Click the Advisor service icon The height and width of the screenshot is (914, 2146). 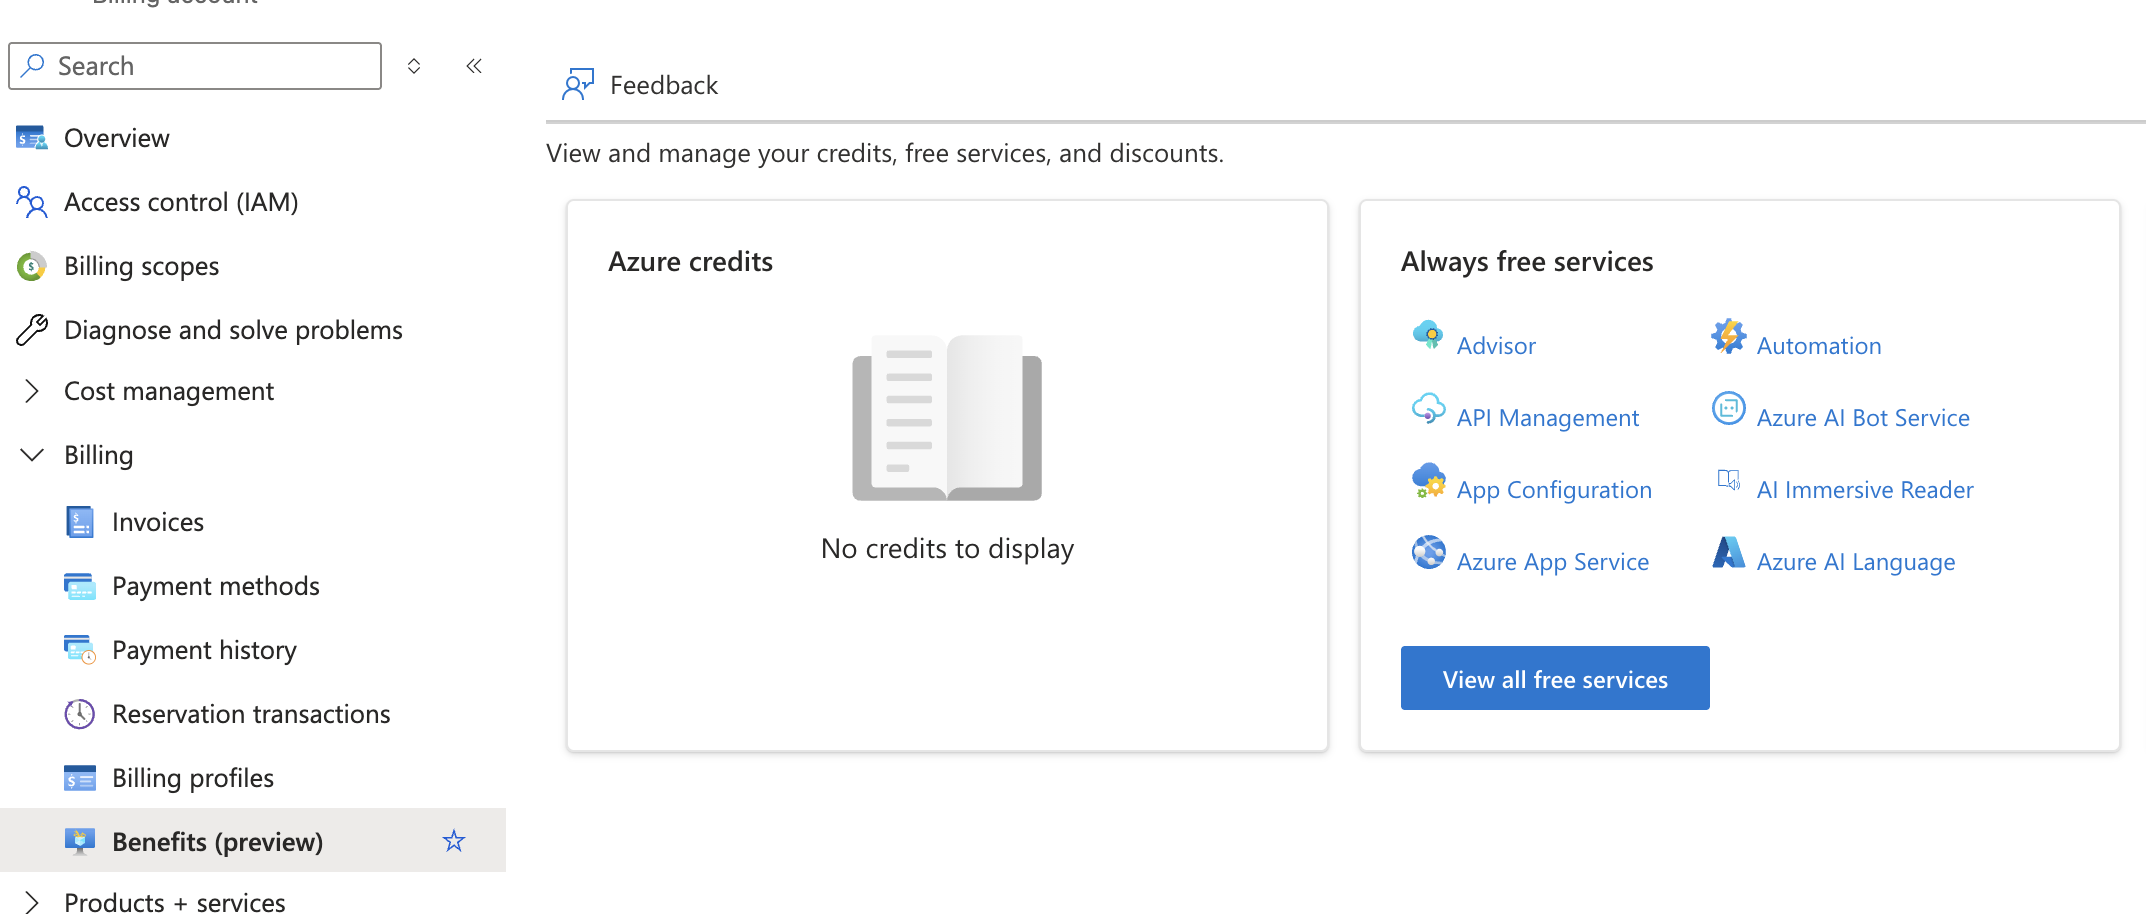pos(1428,335)
